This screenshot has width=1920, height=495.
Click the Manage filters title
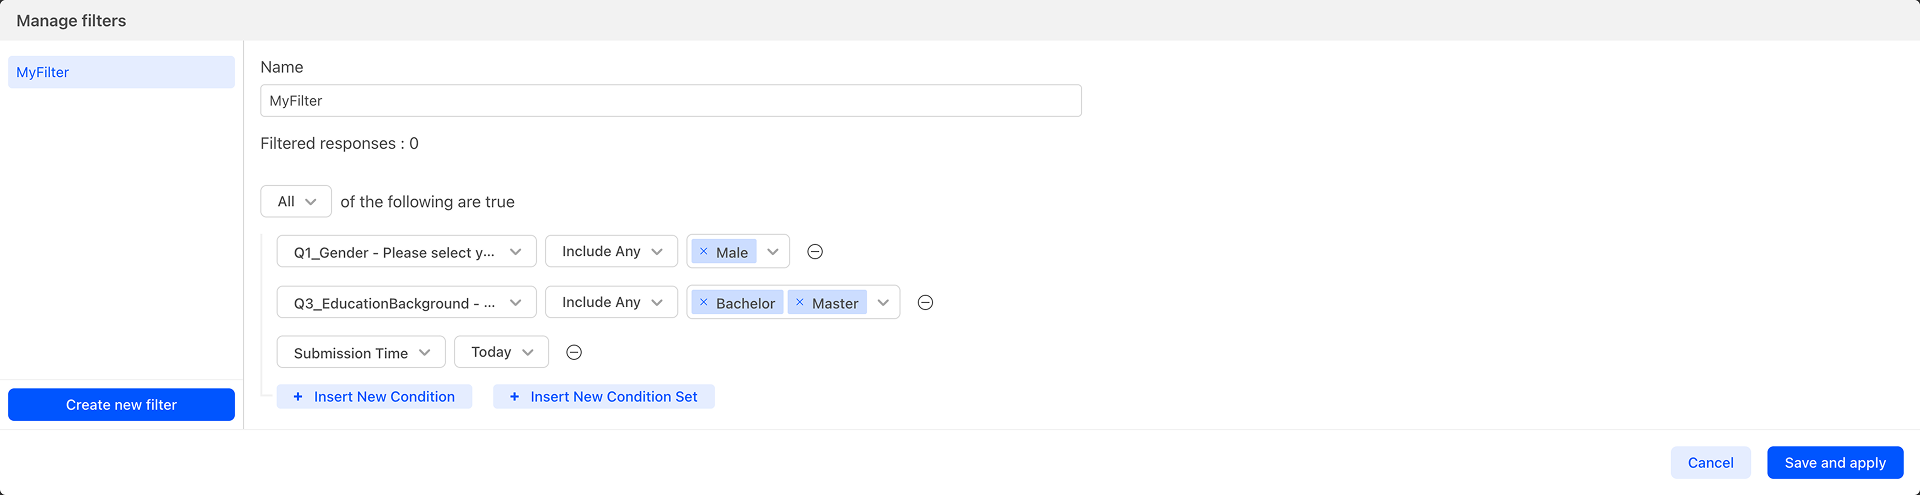(x=71, y=20)
